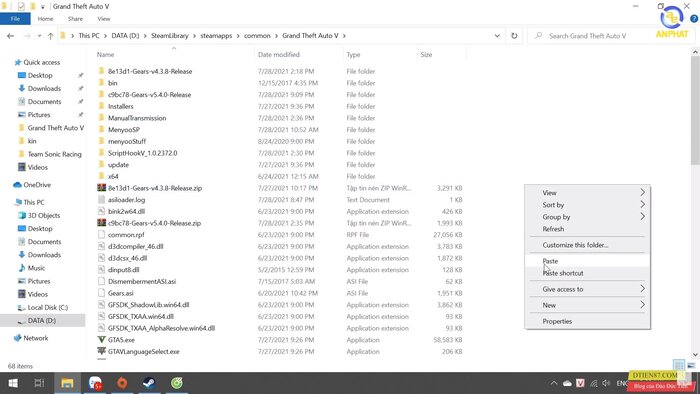Select the GTAVLanguageSelect.exe file icon
Viewport: 700px width, 394px height.
pyautogui.click(x=101, y=351)
